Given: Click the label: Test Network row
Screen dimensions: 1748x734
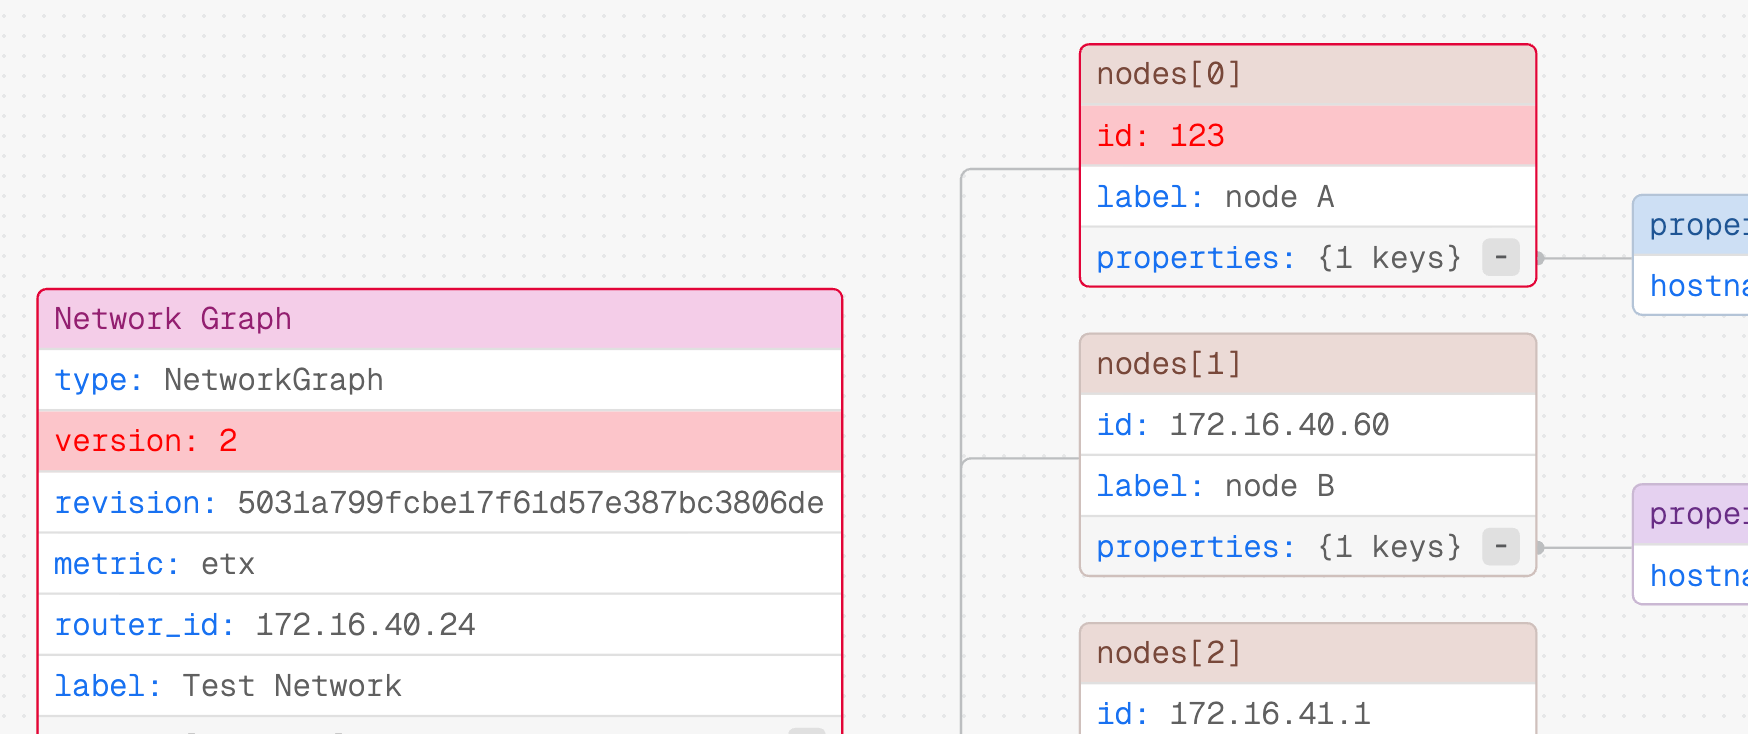Looking at the screenshot, I should pos(440,686).
